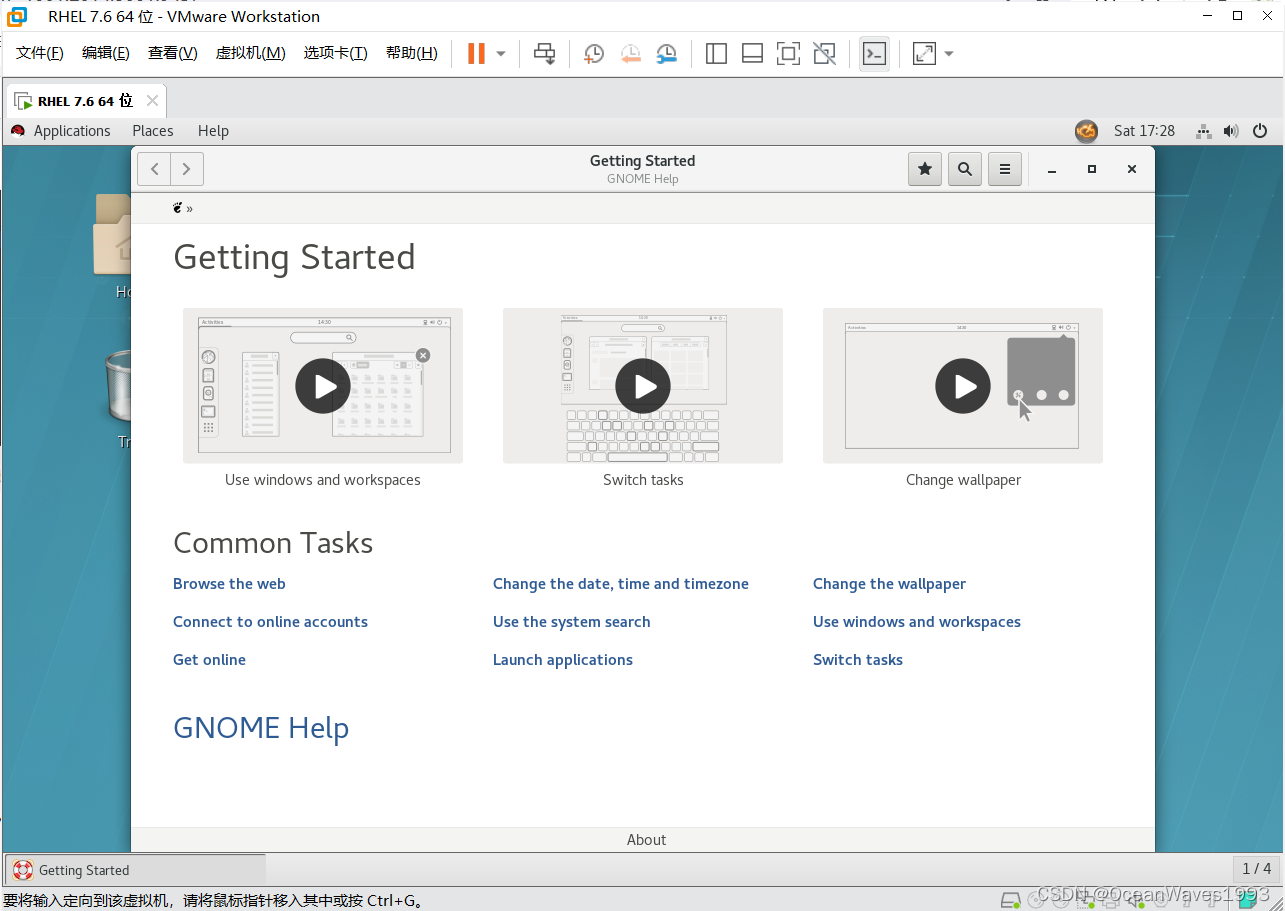The height and width of the screenshot is (911, 1285).
Task: Open the 虚拟机(M) menu
Action: [x=251, y=53]
